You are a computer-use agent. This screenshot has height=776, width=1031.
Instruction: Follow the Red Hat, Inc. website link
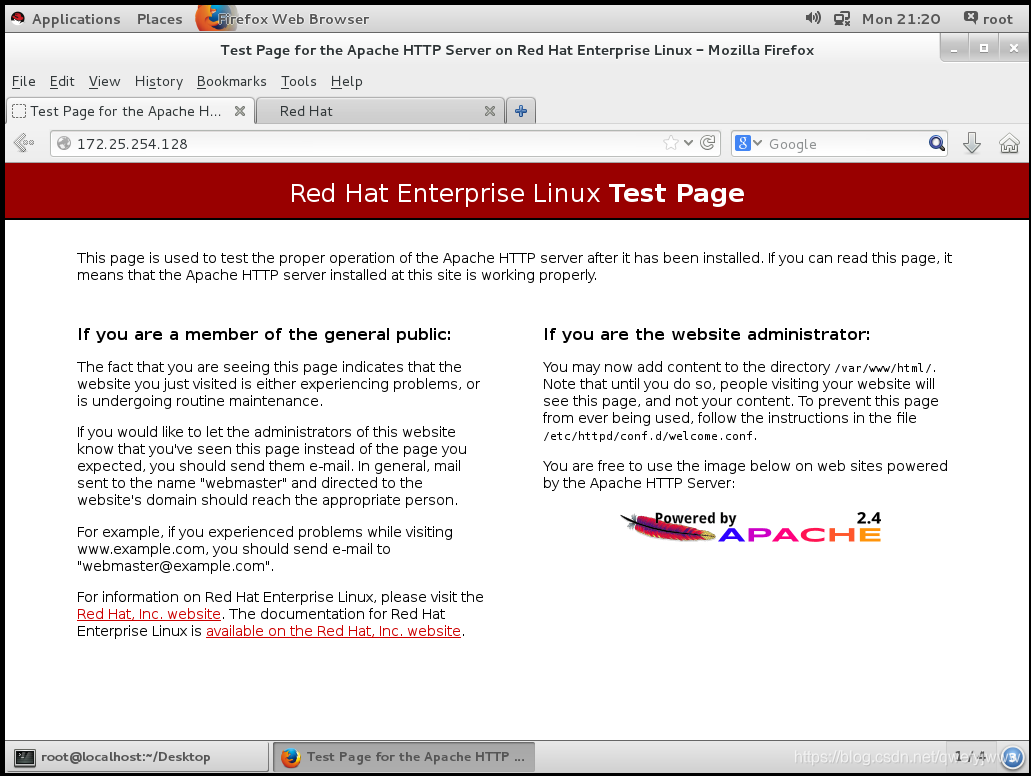point(149,614)
